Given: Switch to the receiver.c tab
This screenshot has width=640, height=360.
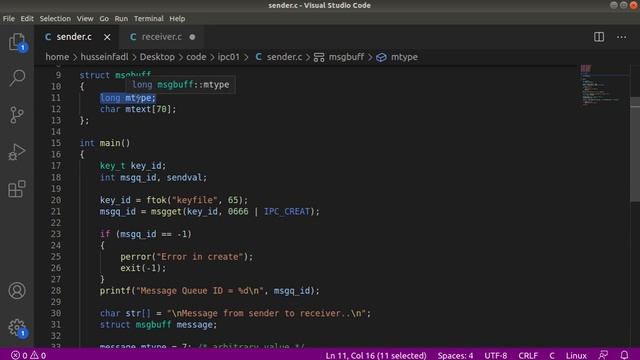Looking at the screenshot, I should point(162,37).
